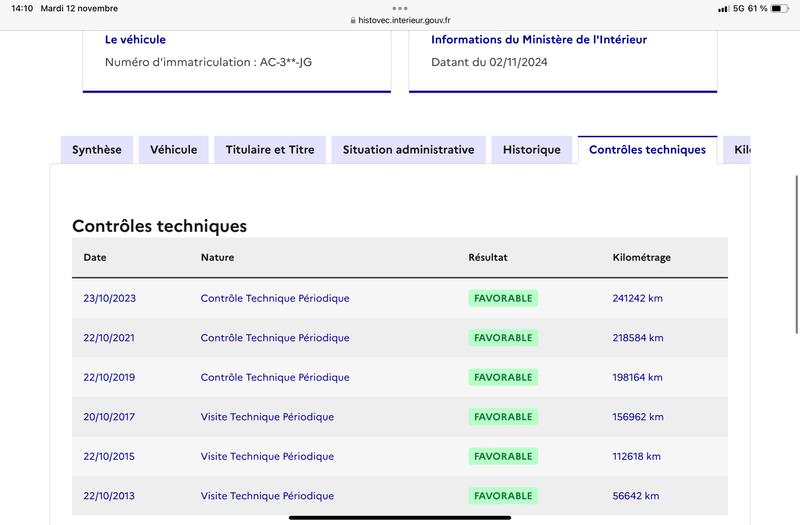800x525 pixels.
Task: Open the three-dots multitasking menu
Action: point(399,8)
